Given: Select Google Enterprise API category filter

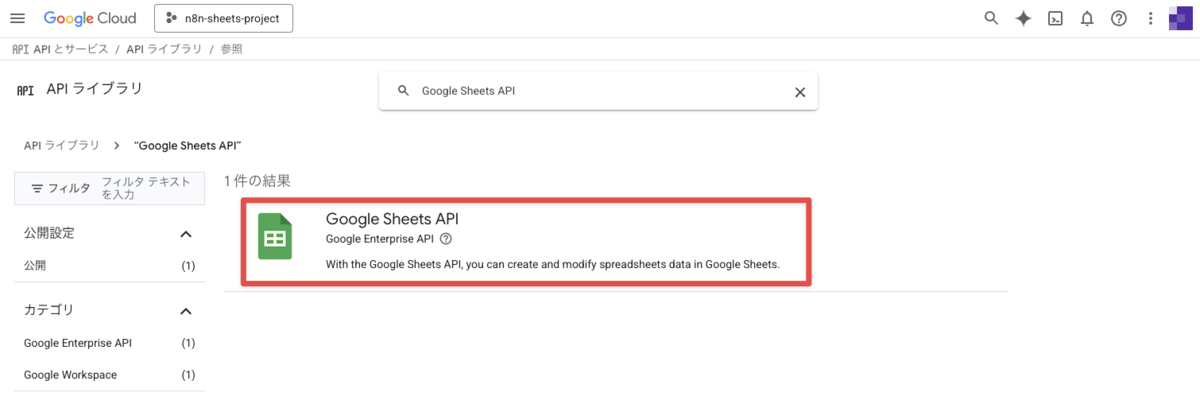Looking at the screenshot, I should pos(109,343).
